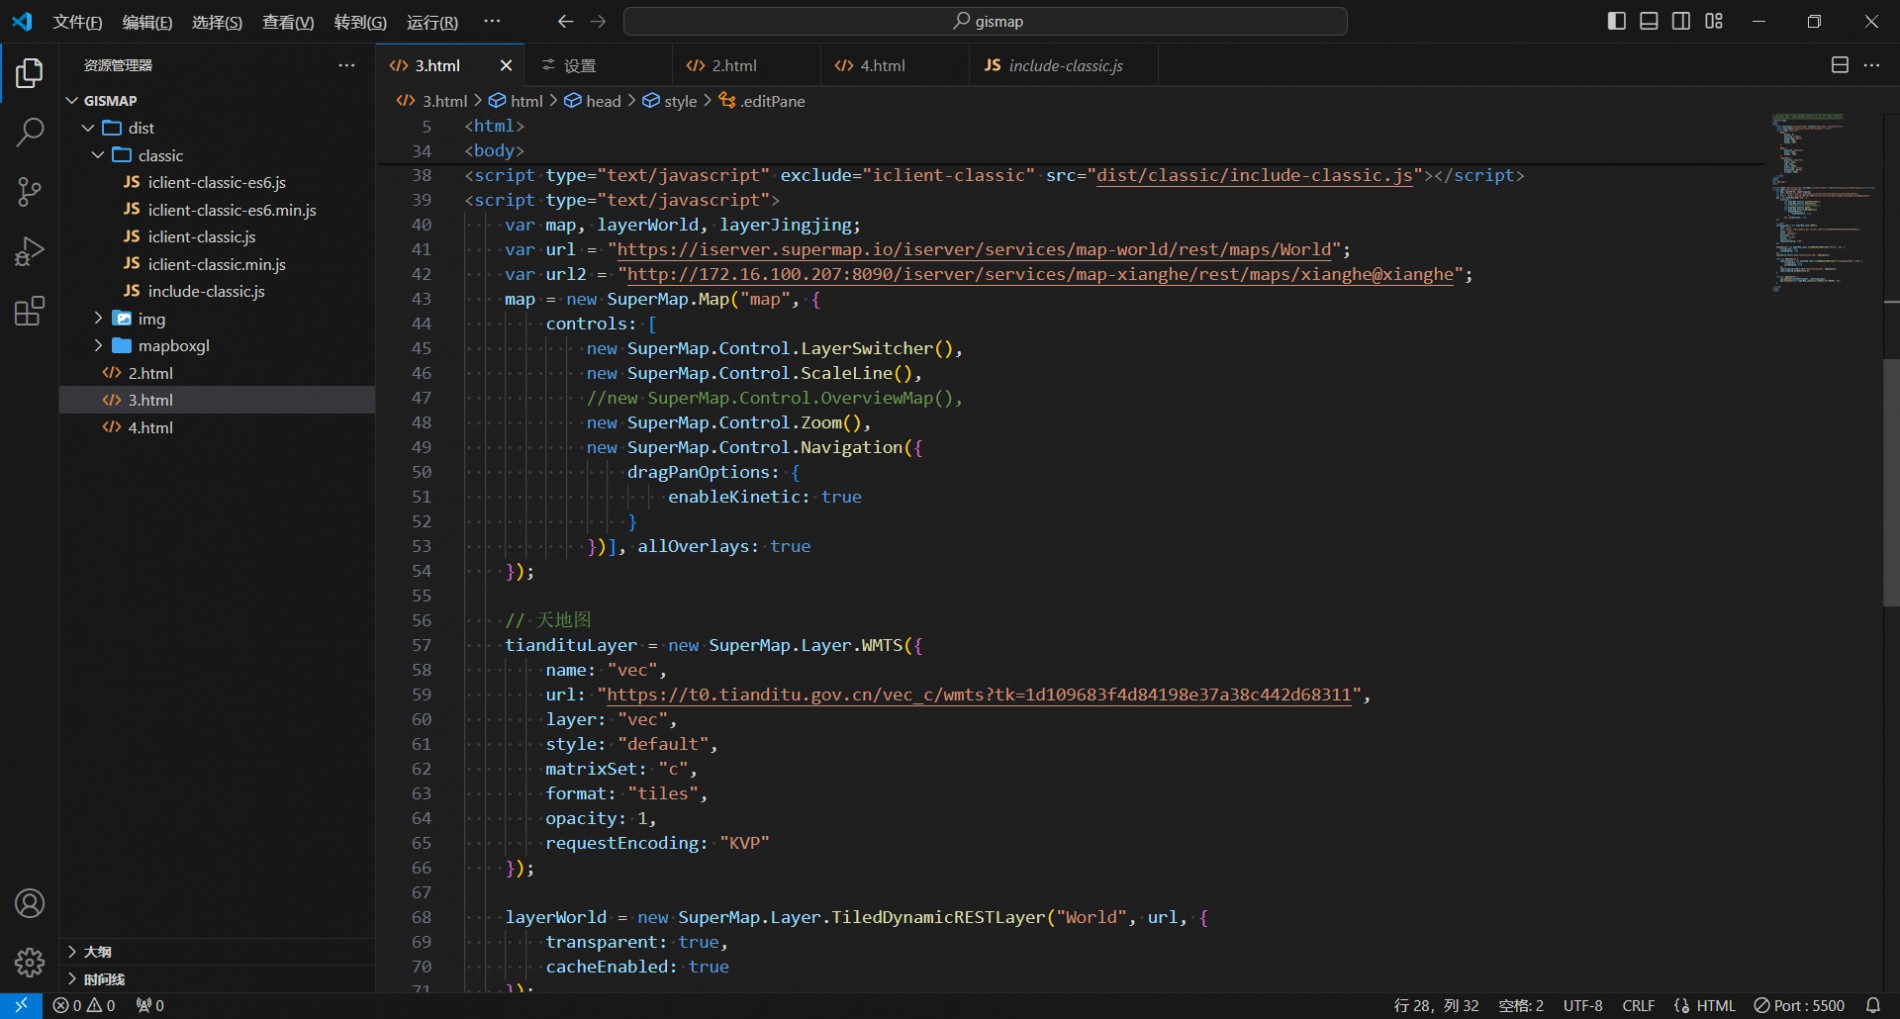Open the Explorer view in activity bar
The width and height of the screenshot is (1900, 1019).
click(29, 73)
